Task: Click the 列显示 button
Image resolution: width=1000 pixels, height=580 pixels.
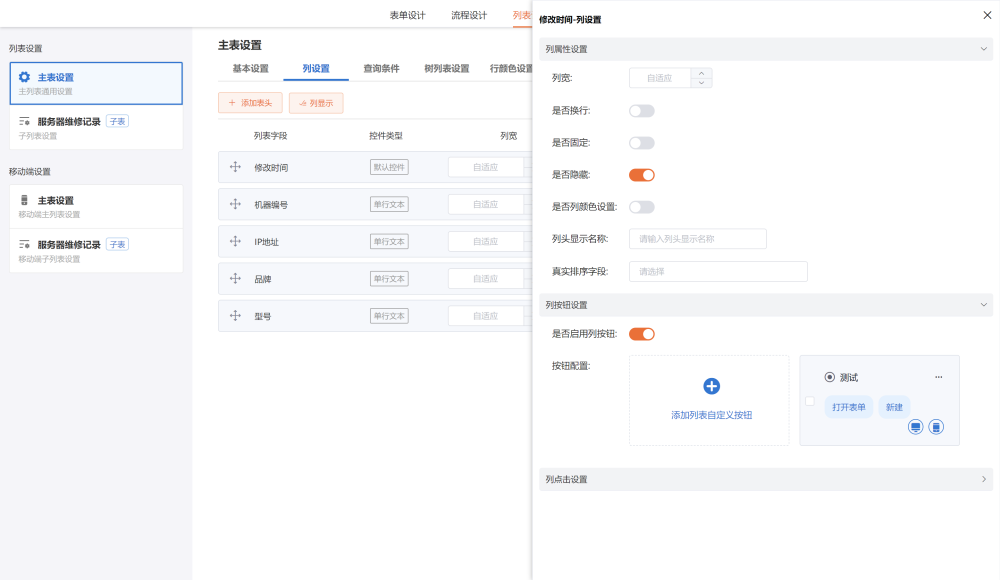Action: (x=316, y=103)
